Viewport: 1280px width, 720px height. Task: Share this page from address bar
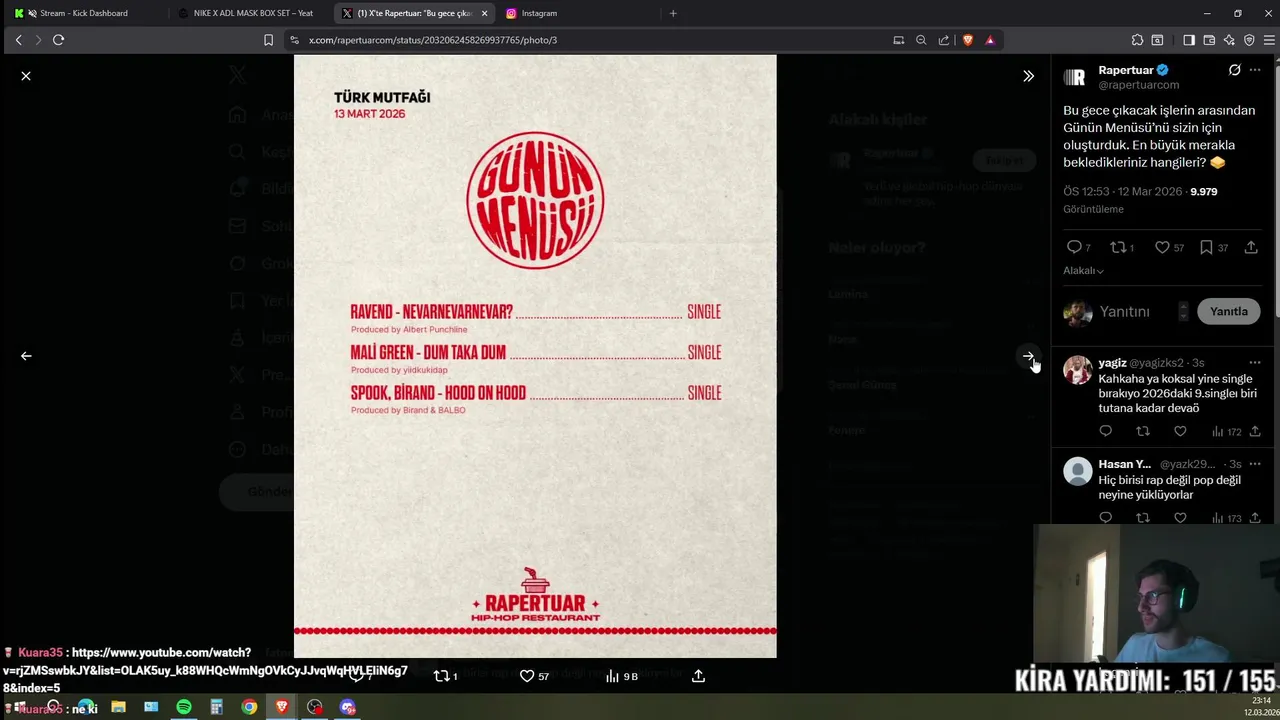(x=944, y=40)
